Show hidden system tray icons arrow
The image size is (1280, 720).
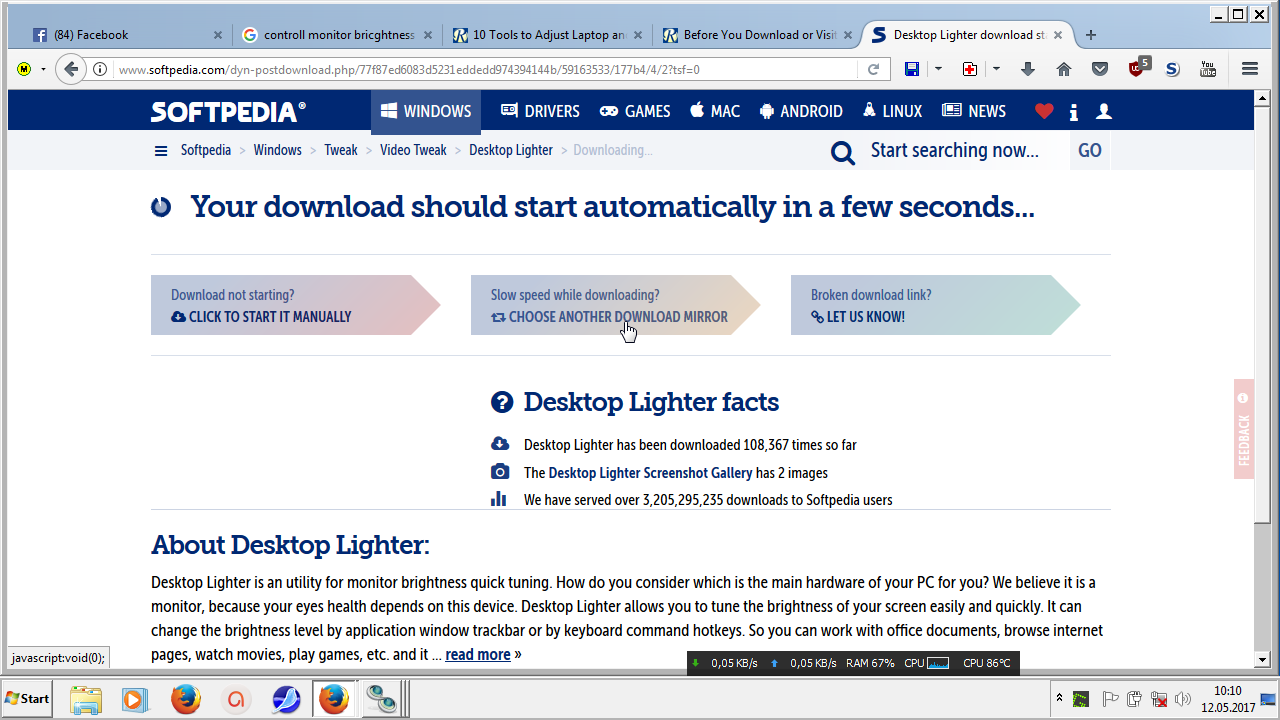click(1059, 697)
